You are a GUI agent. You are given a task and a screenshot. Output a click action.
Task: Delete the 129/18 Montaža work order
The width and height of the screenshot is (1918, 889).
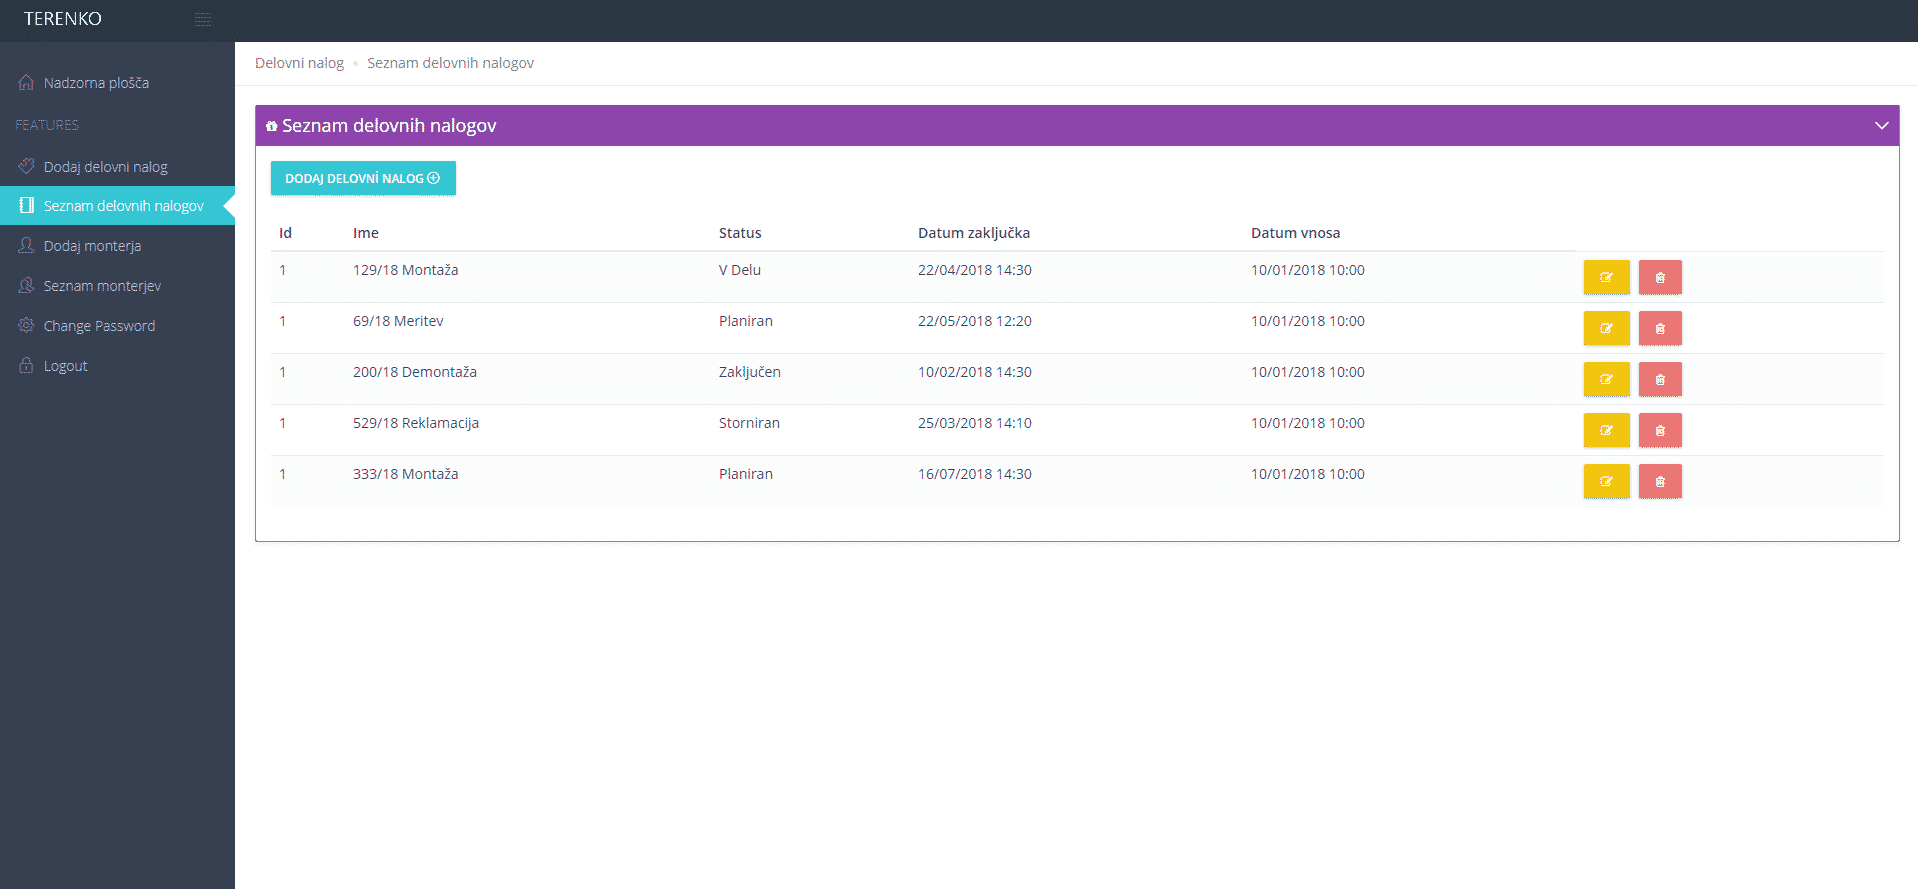click(x=1659, y=277)
